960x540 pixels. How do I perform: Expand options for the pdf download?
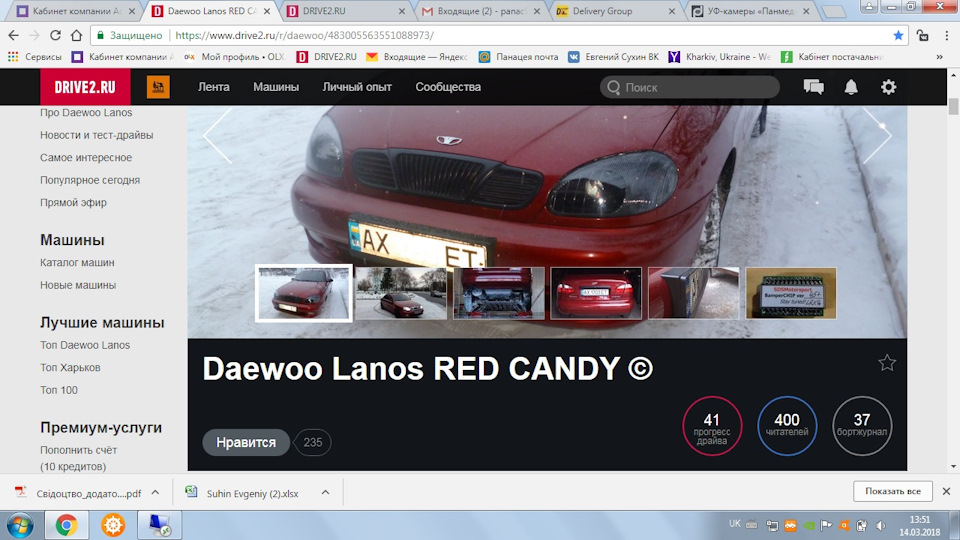156,492
